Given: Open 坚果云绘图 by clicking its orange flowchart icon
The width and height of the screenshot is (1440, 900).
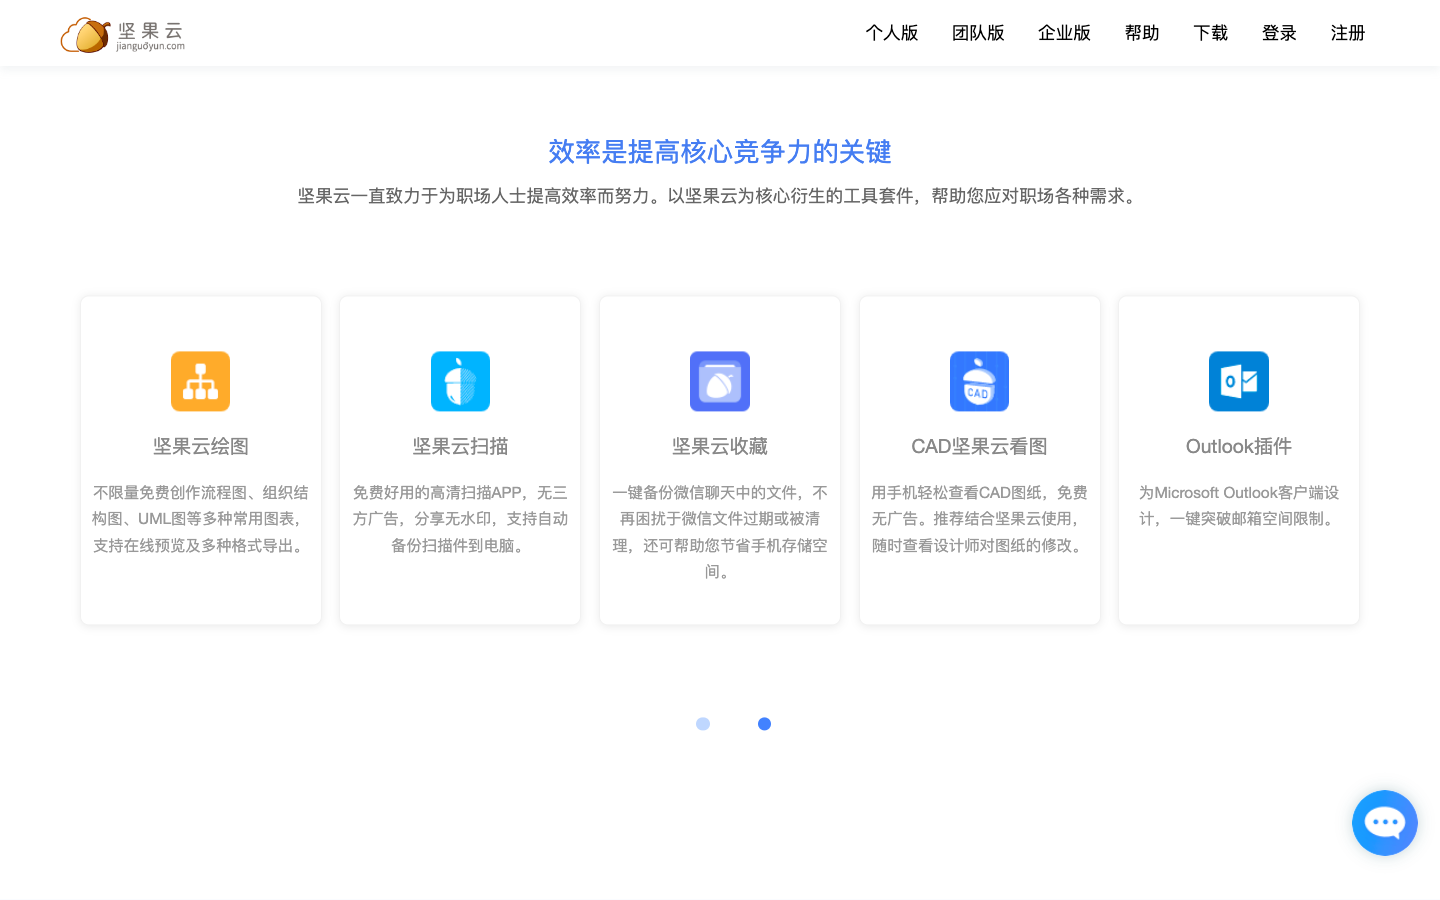Looking at the screenshot, I should coord(200,381).
